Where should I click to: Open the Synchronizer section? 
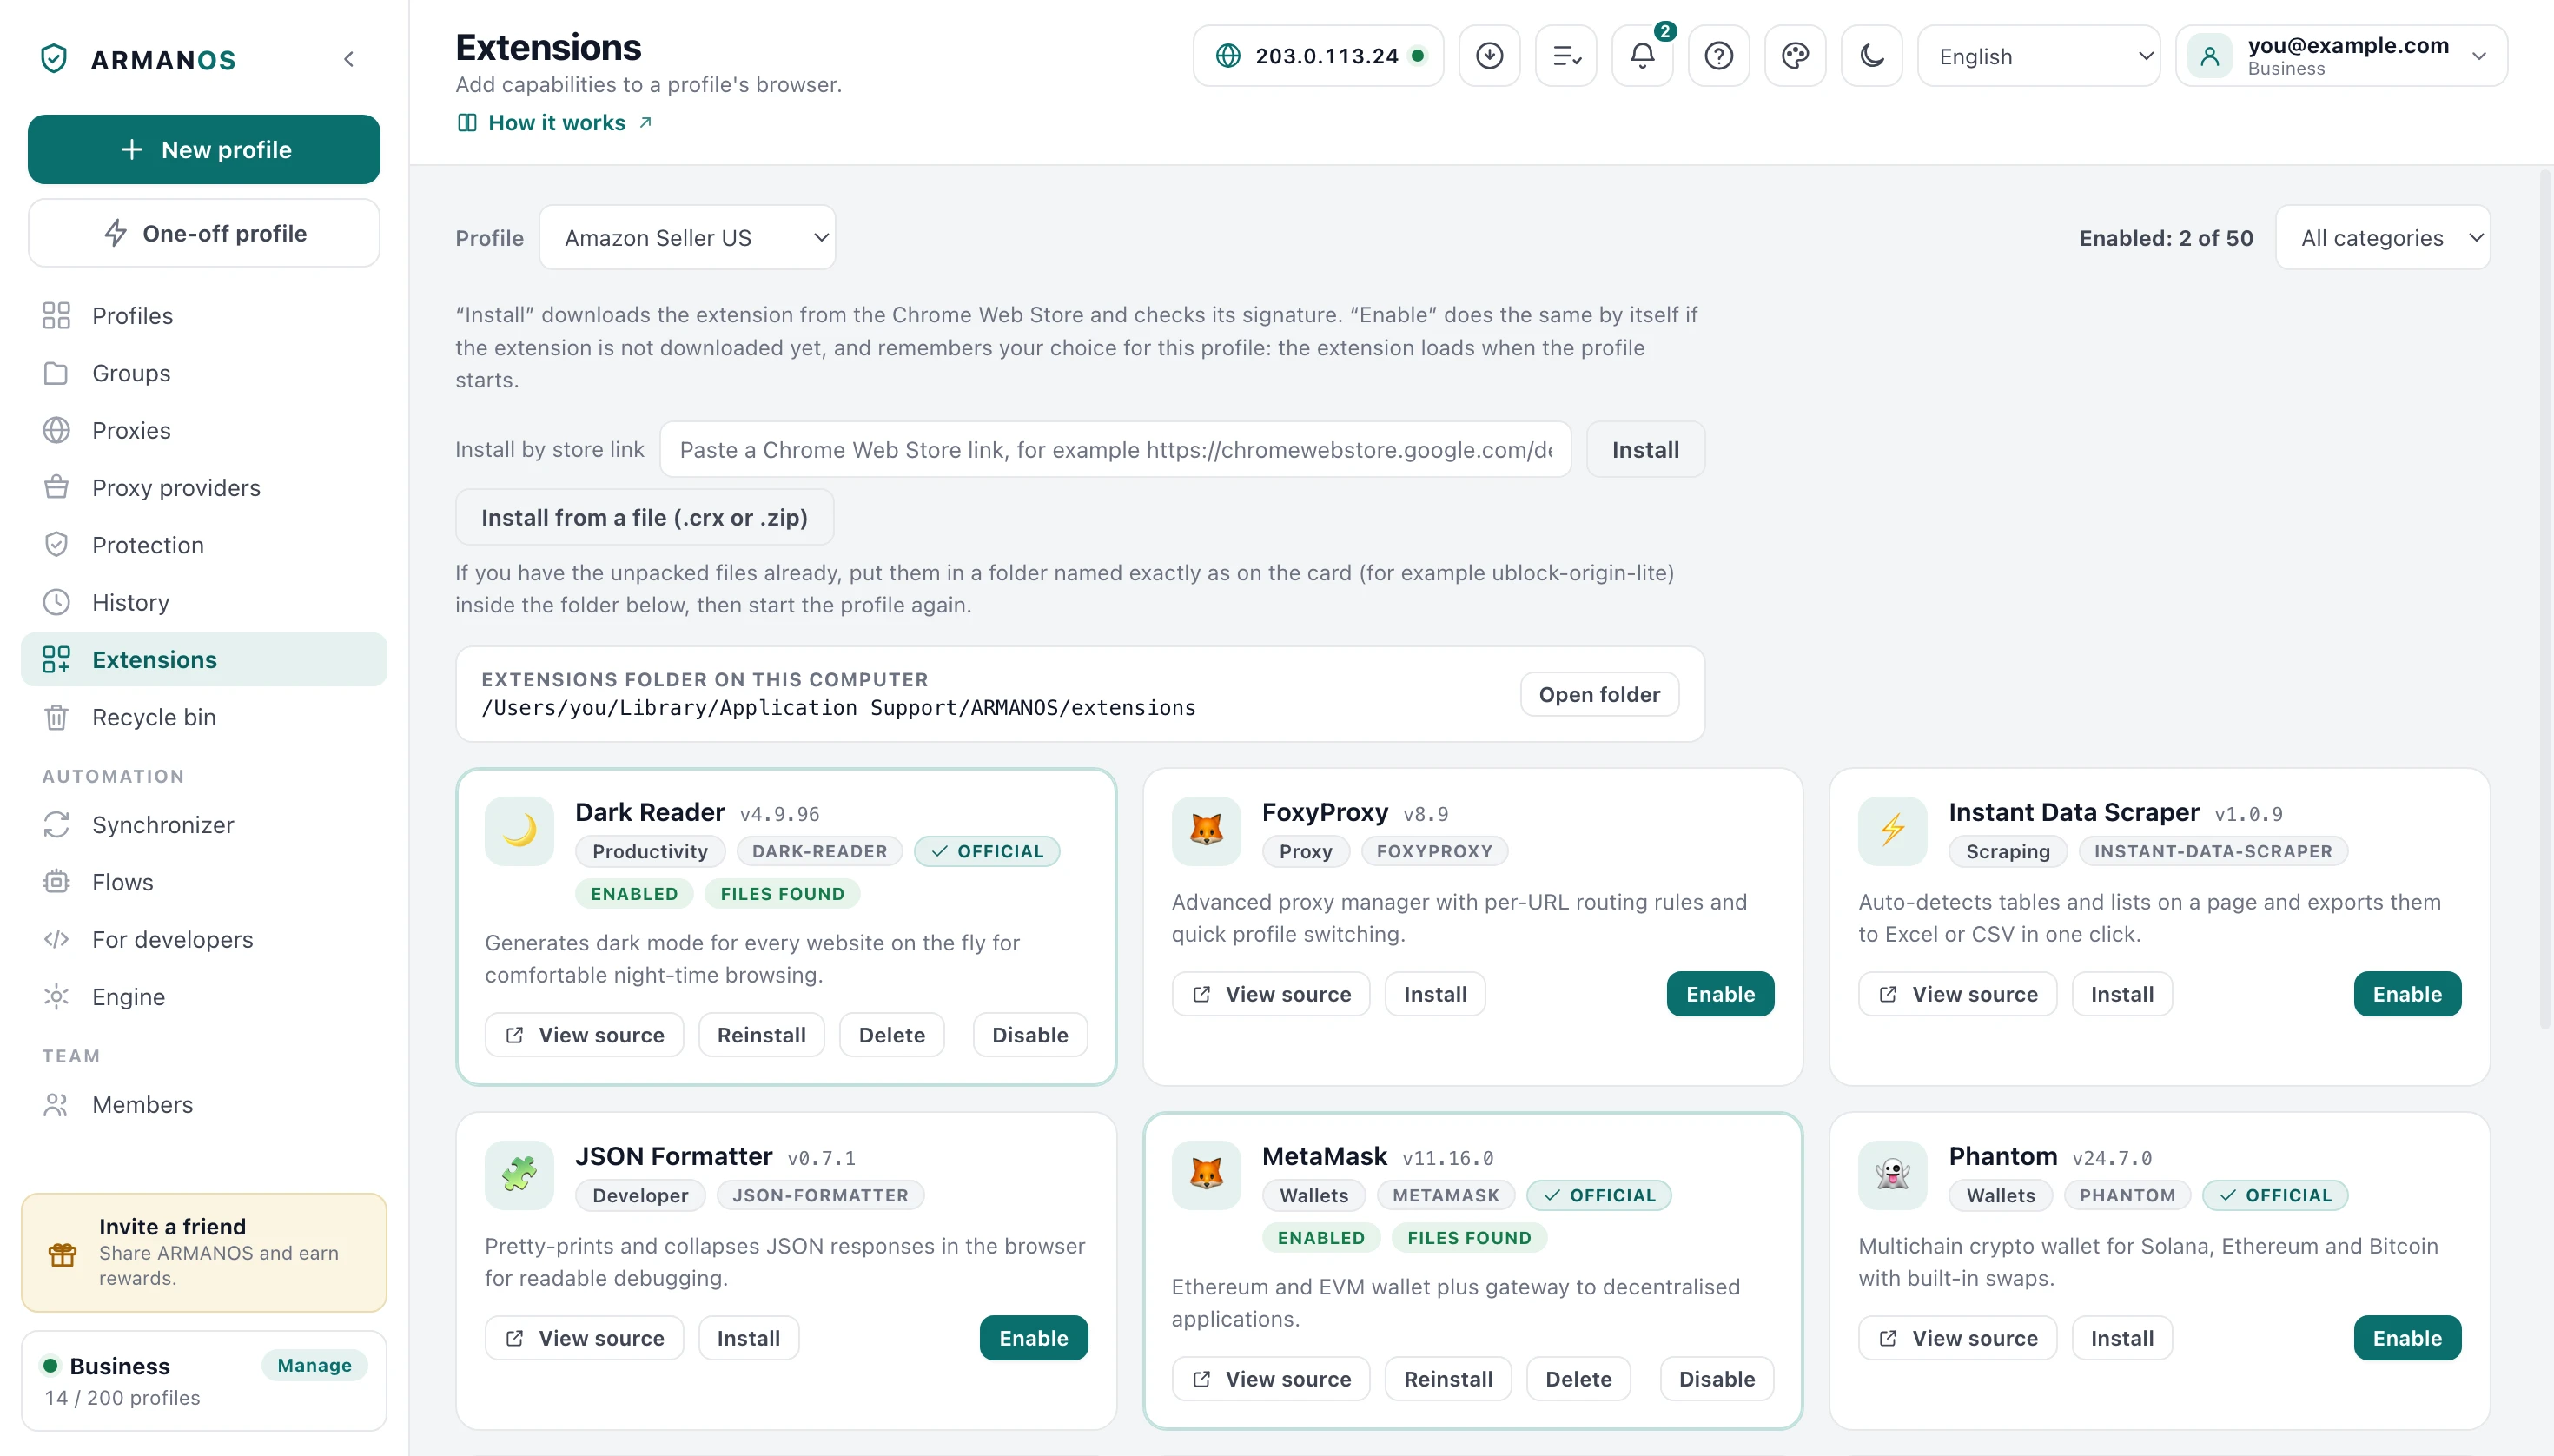tap(204, 825)
